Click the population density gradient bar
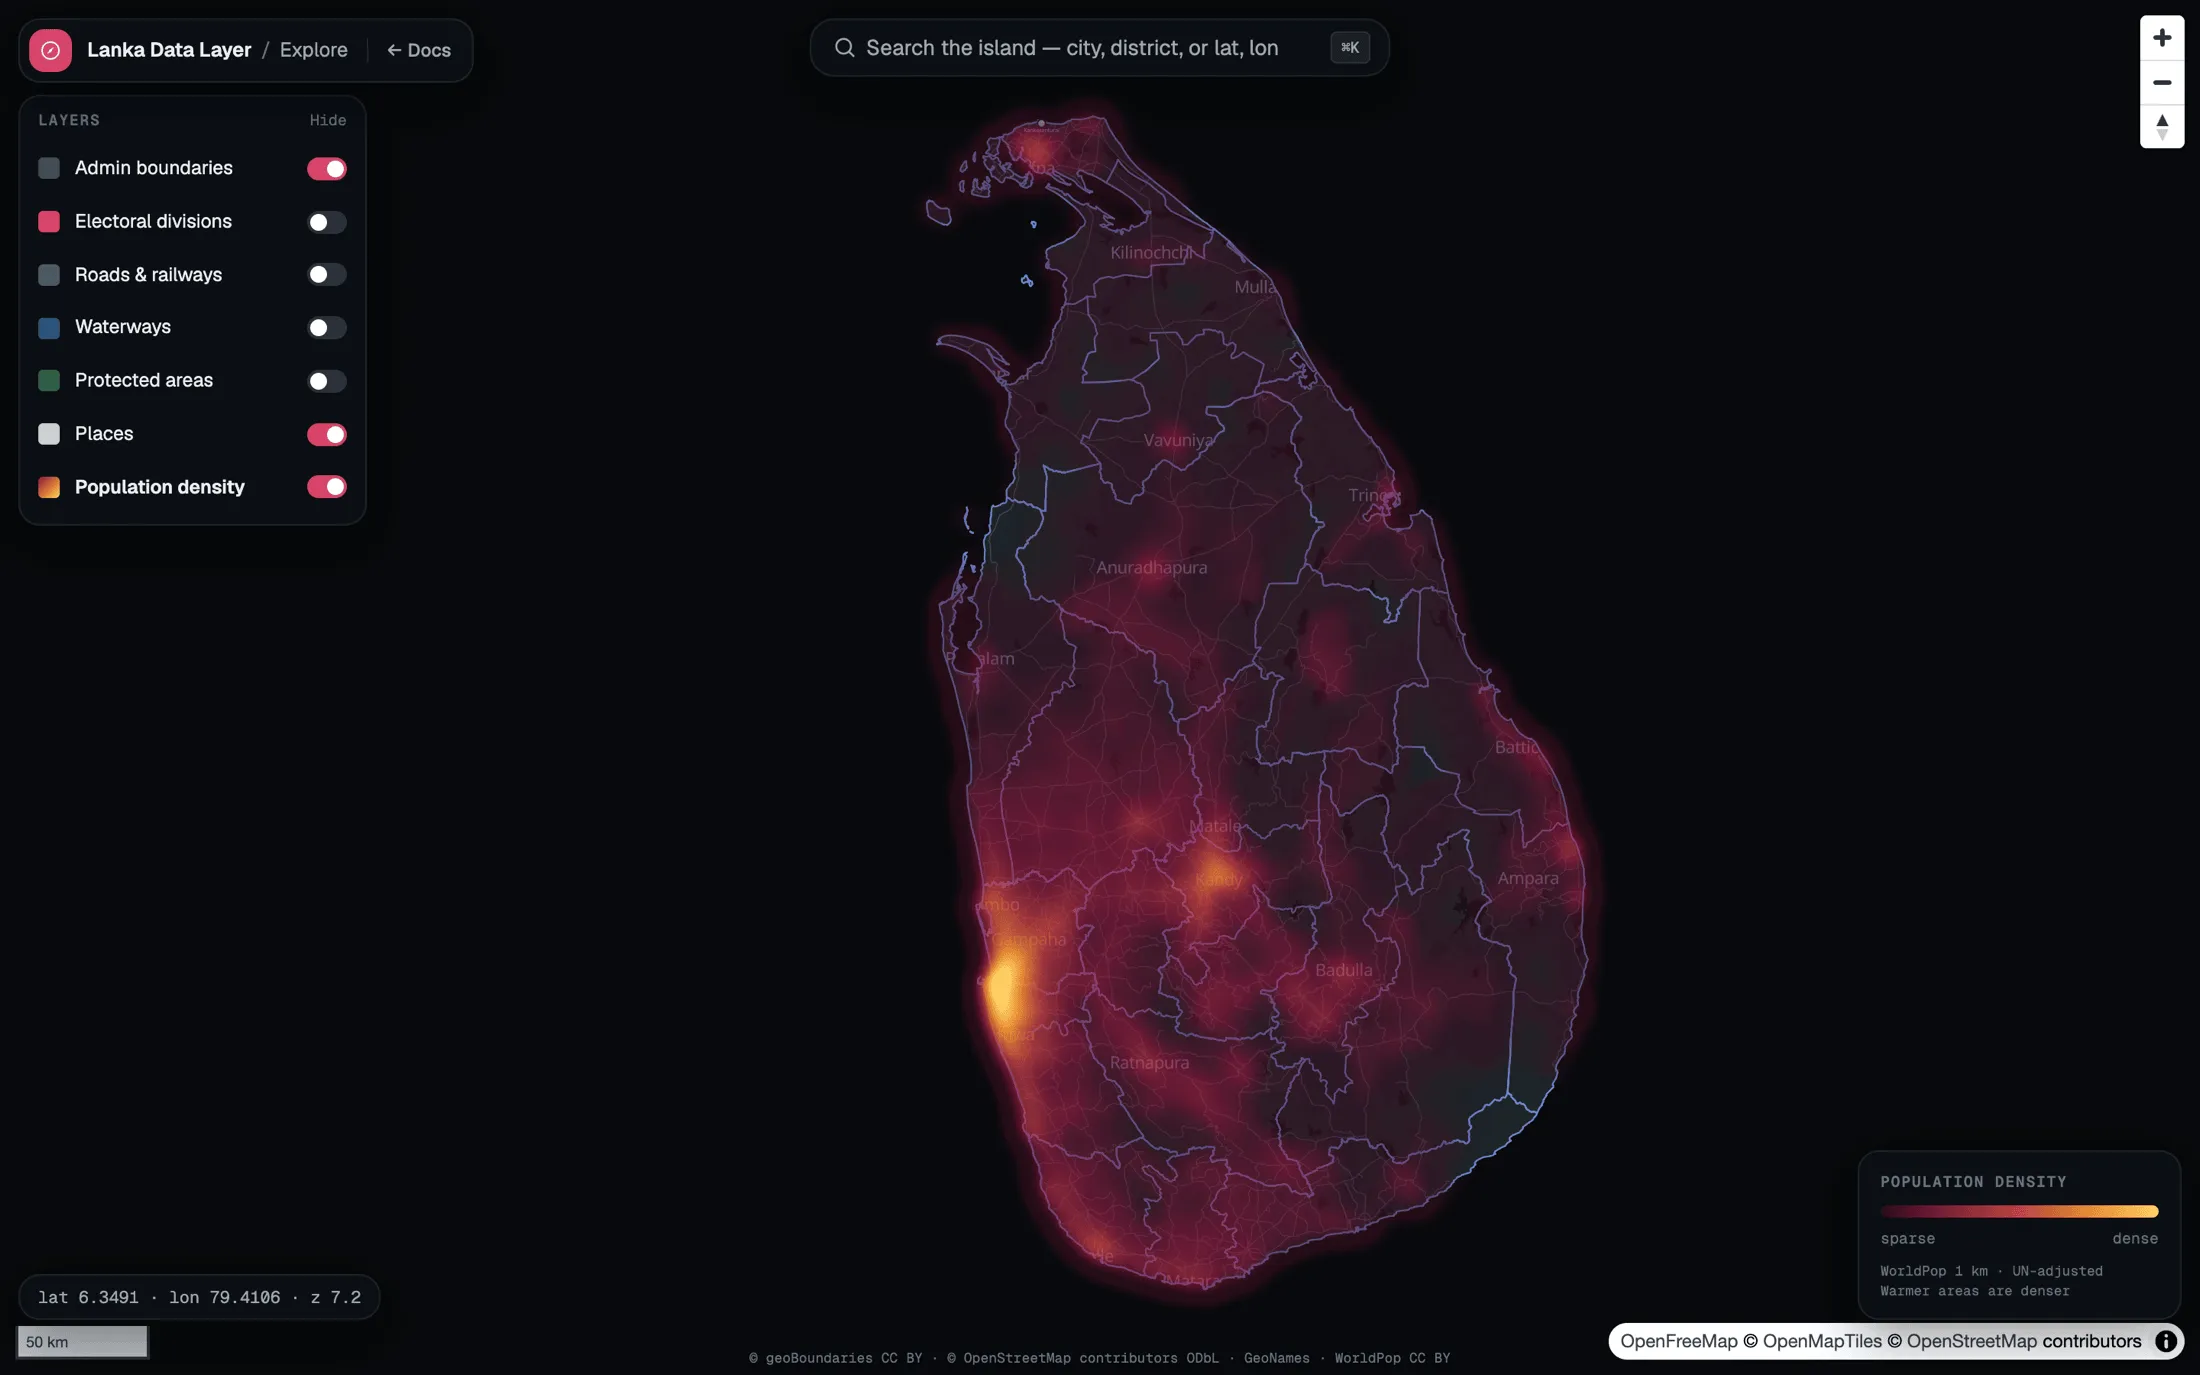 [x=2019, y=1211]
